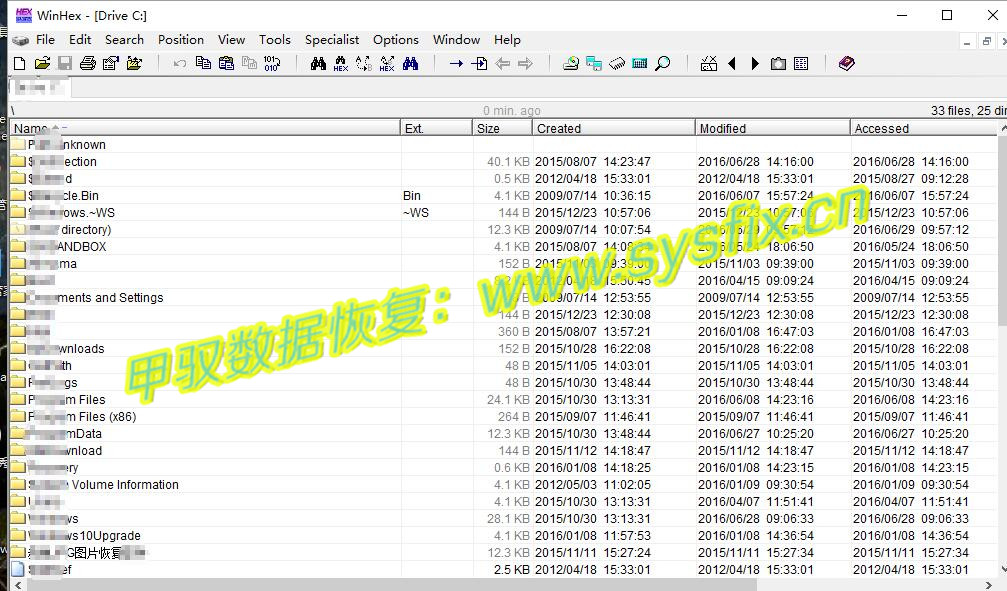
Task: Click the blue binoculars search-again icon
Action: coord(410,63)
